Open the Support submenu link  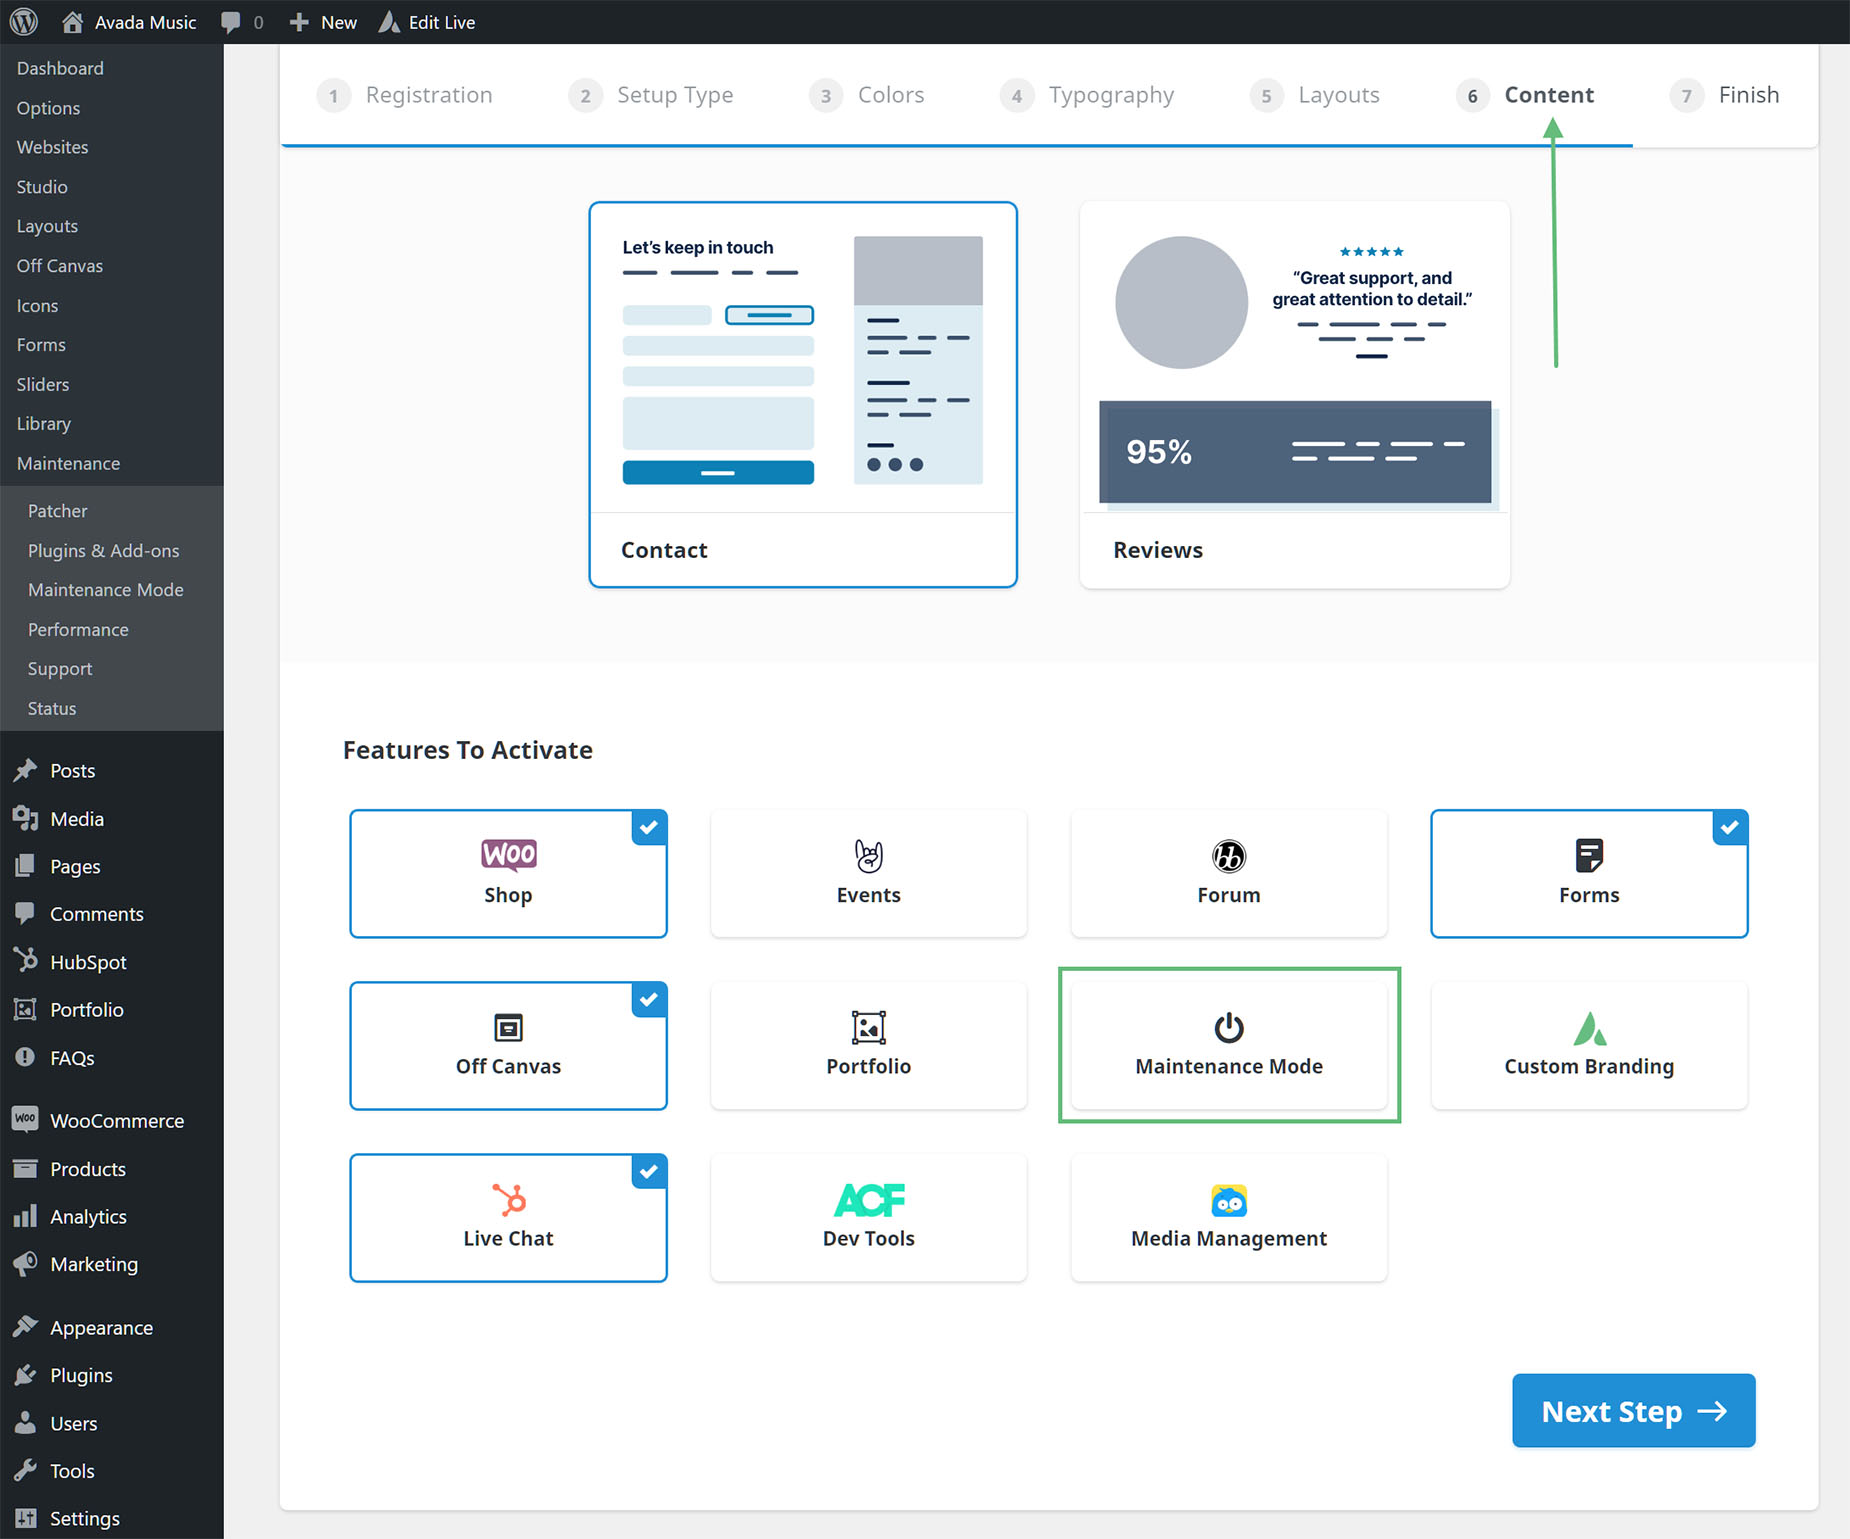click(x=60, y=669)
